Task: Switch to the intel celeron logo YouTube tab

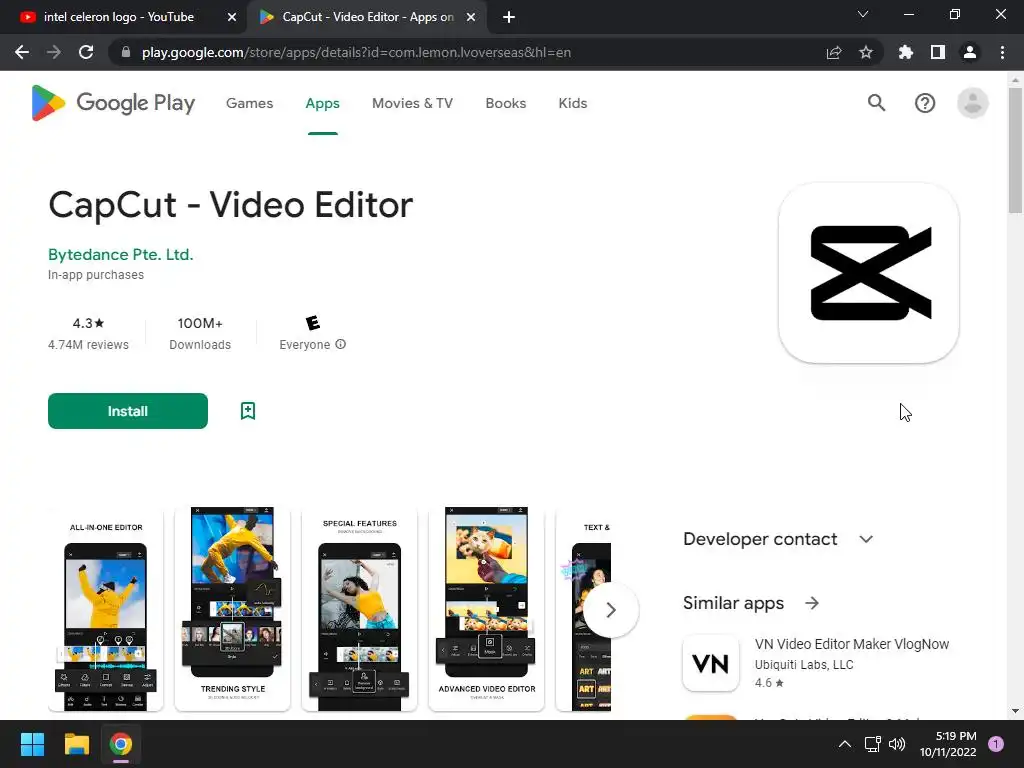Action: pyautogui.click(x=119, y=17)
